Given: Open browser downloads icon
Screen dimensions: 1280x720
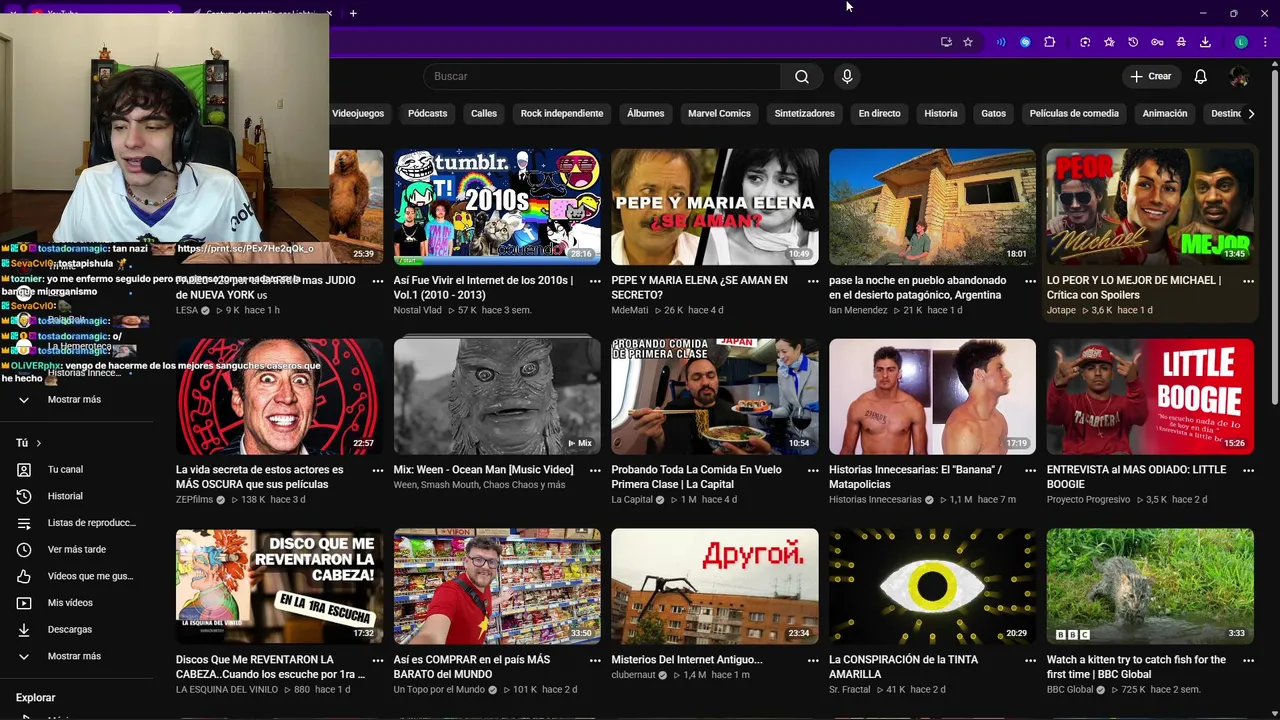Looking at the screenshot, I should click(x=1205, y=42).
